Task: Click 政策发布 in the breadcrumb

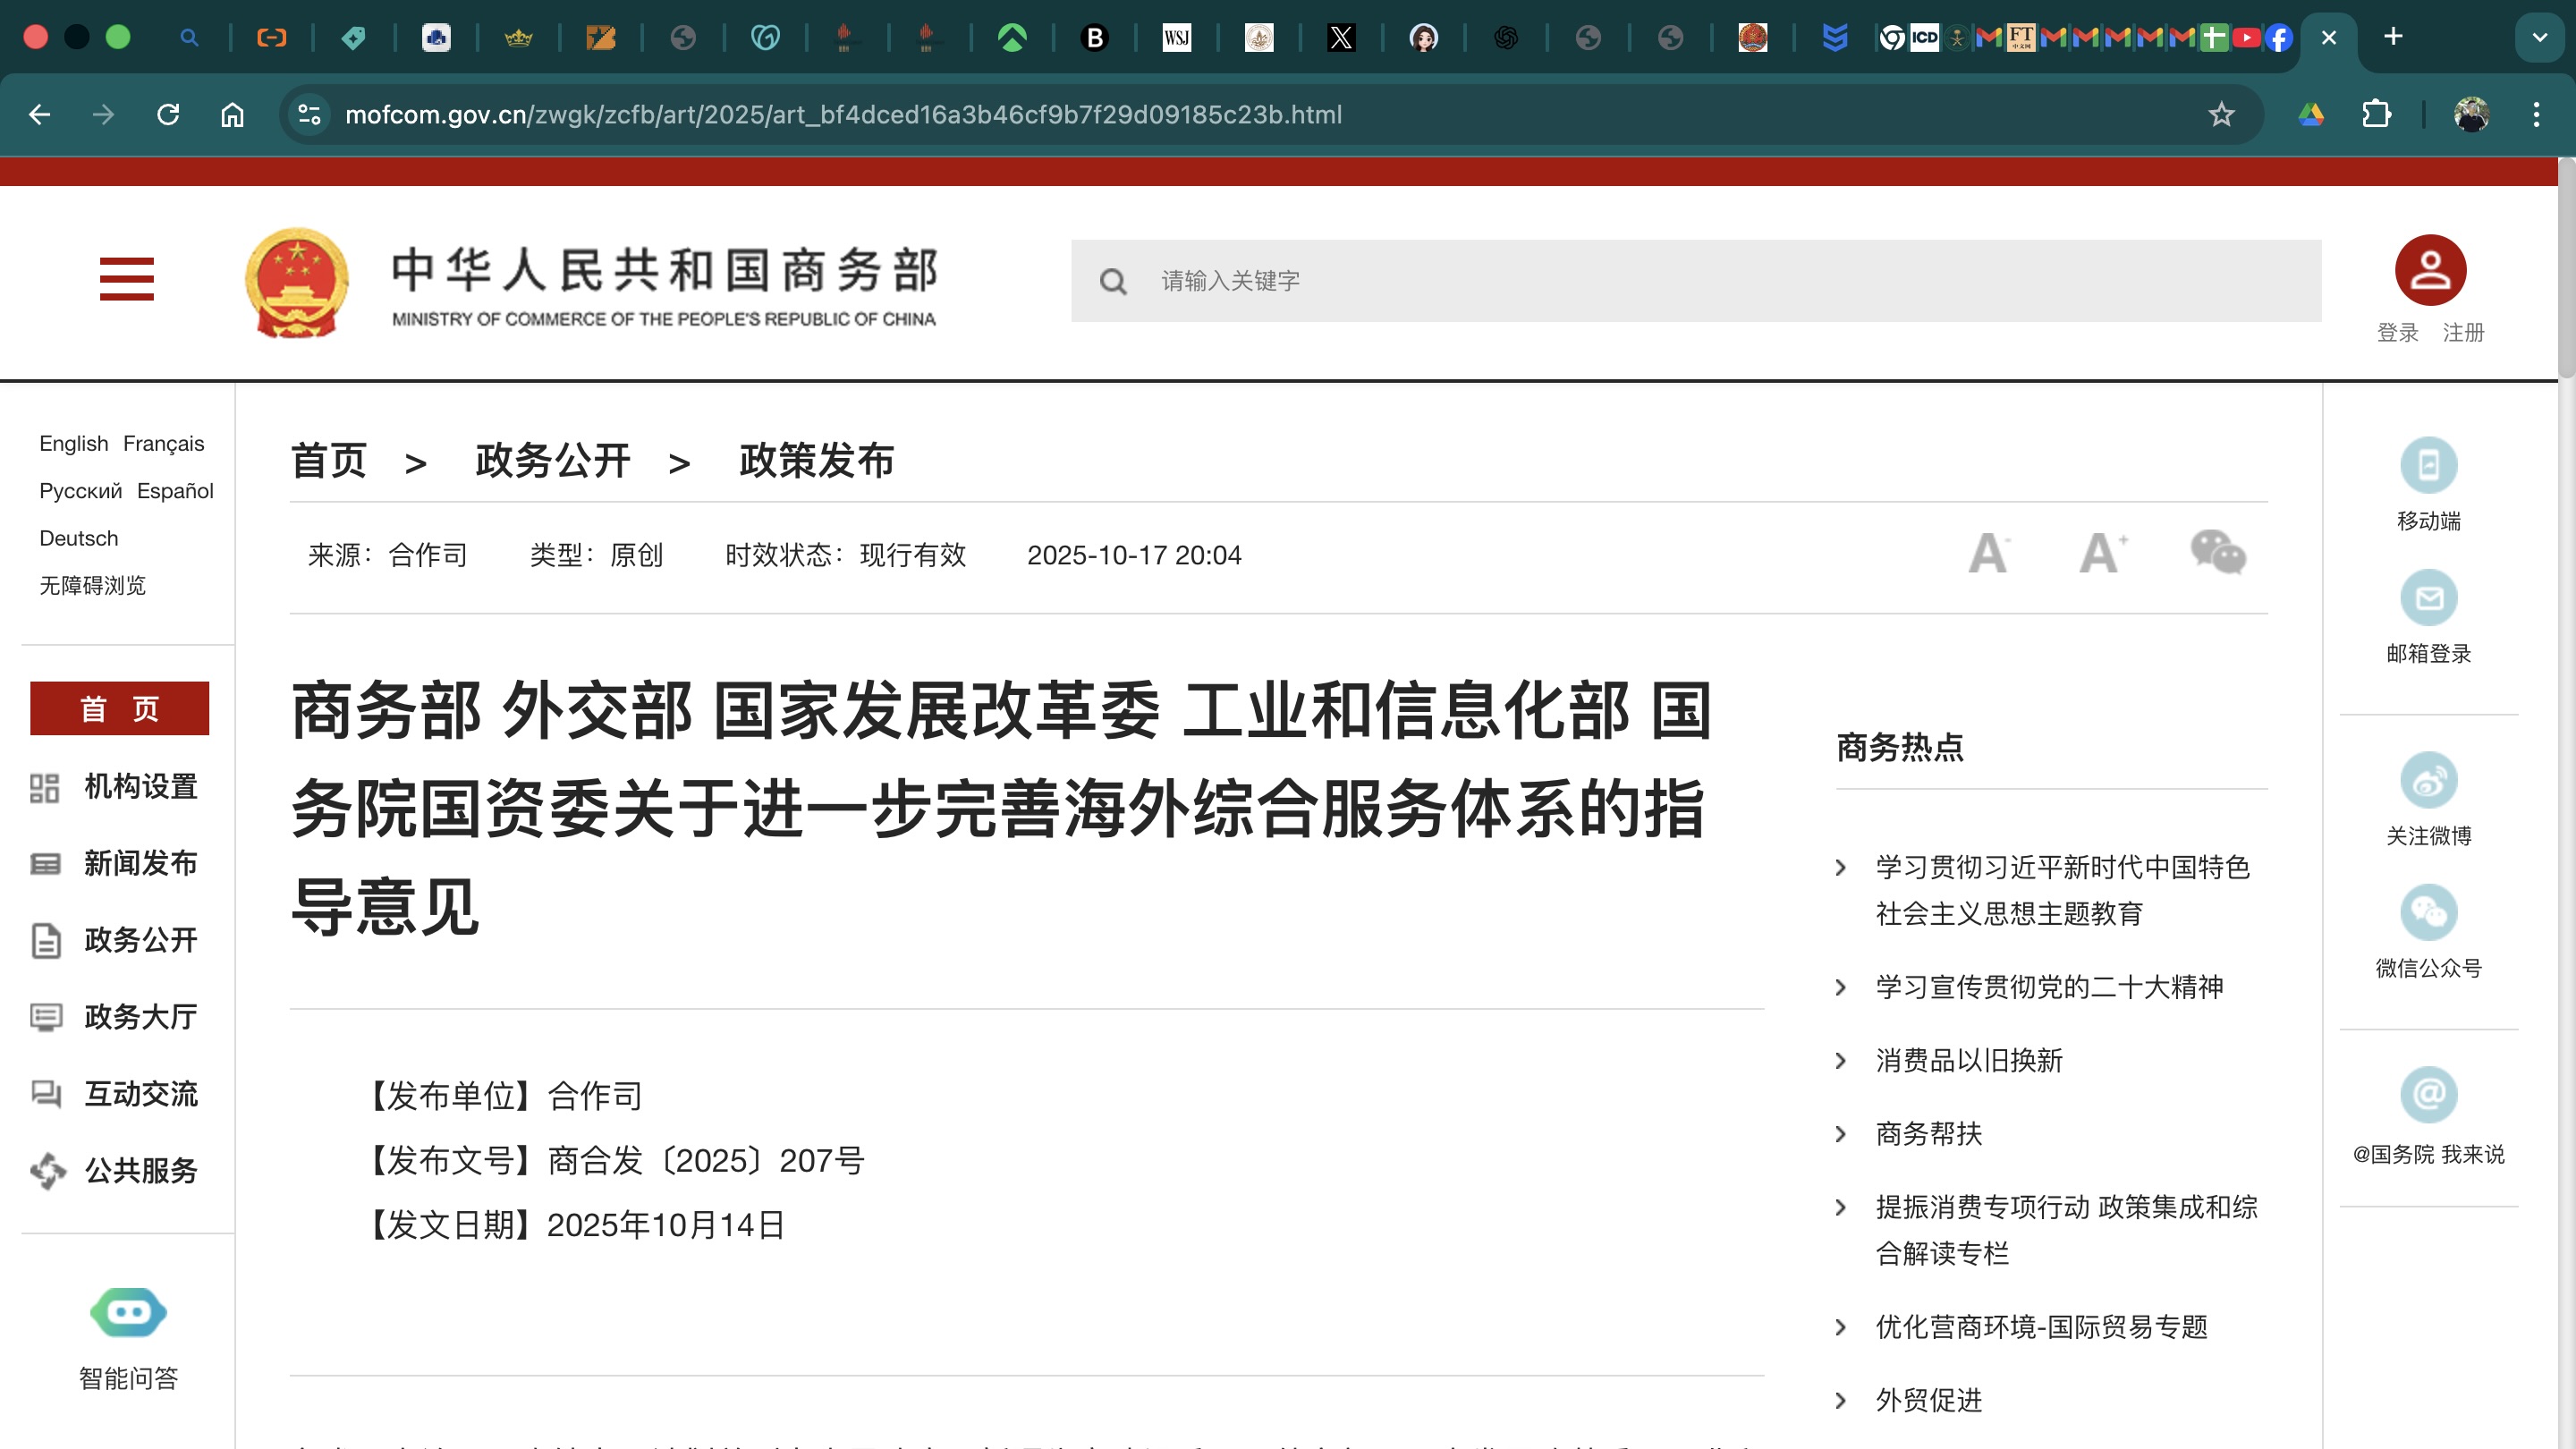Action: pyautogui.click(x=816, y=461)
